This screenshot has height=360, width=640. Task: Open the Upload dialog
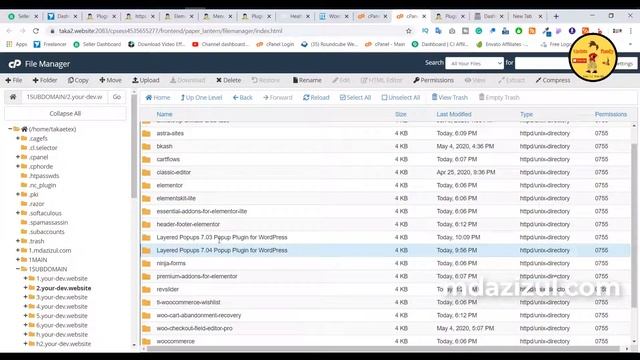pyautogui.click(x=146, y=80)
